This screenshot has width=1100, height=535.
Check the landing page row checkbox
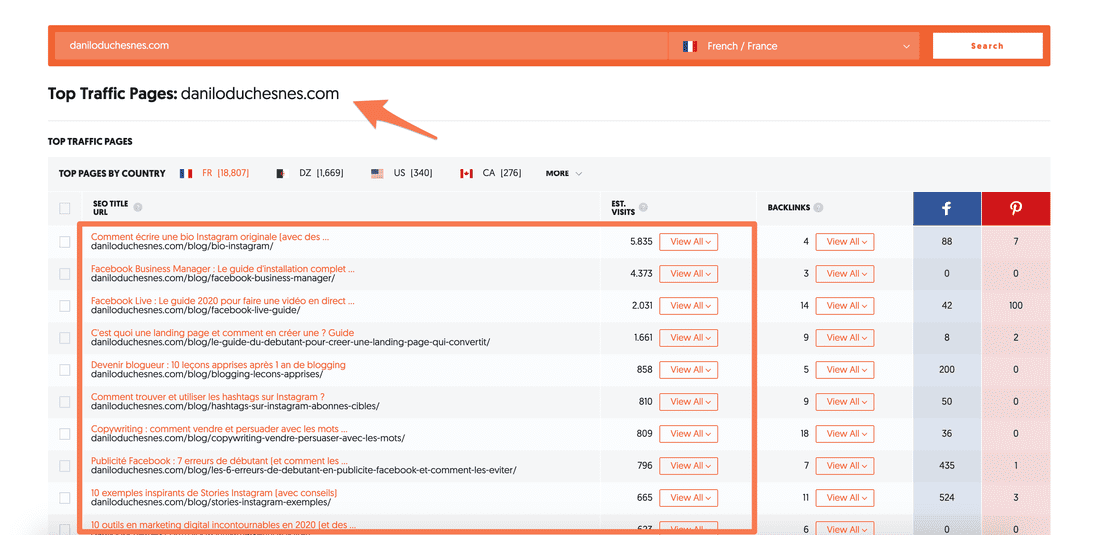coord(65,338)
